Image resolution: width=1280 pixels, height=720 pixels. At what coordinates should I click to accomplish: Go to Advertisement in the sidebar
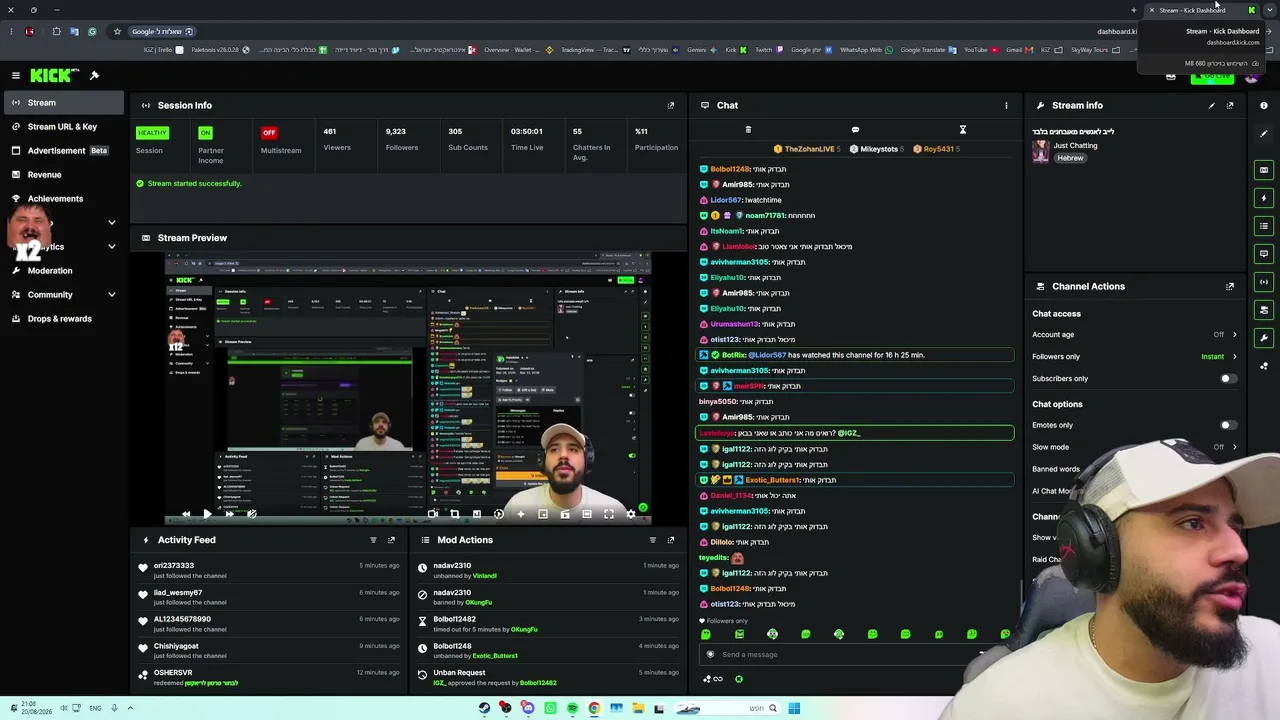click(x=63, y=151)
